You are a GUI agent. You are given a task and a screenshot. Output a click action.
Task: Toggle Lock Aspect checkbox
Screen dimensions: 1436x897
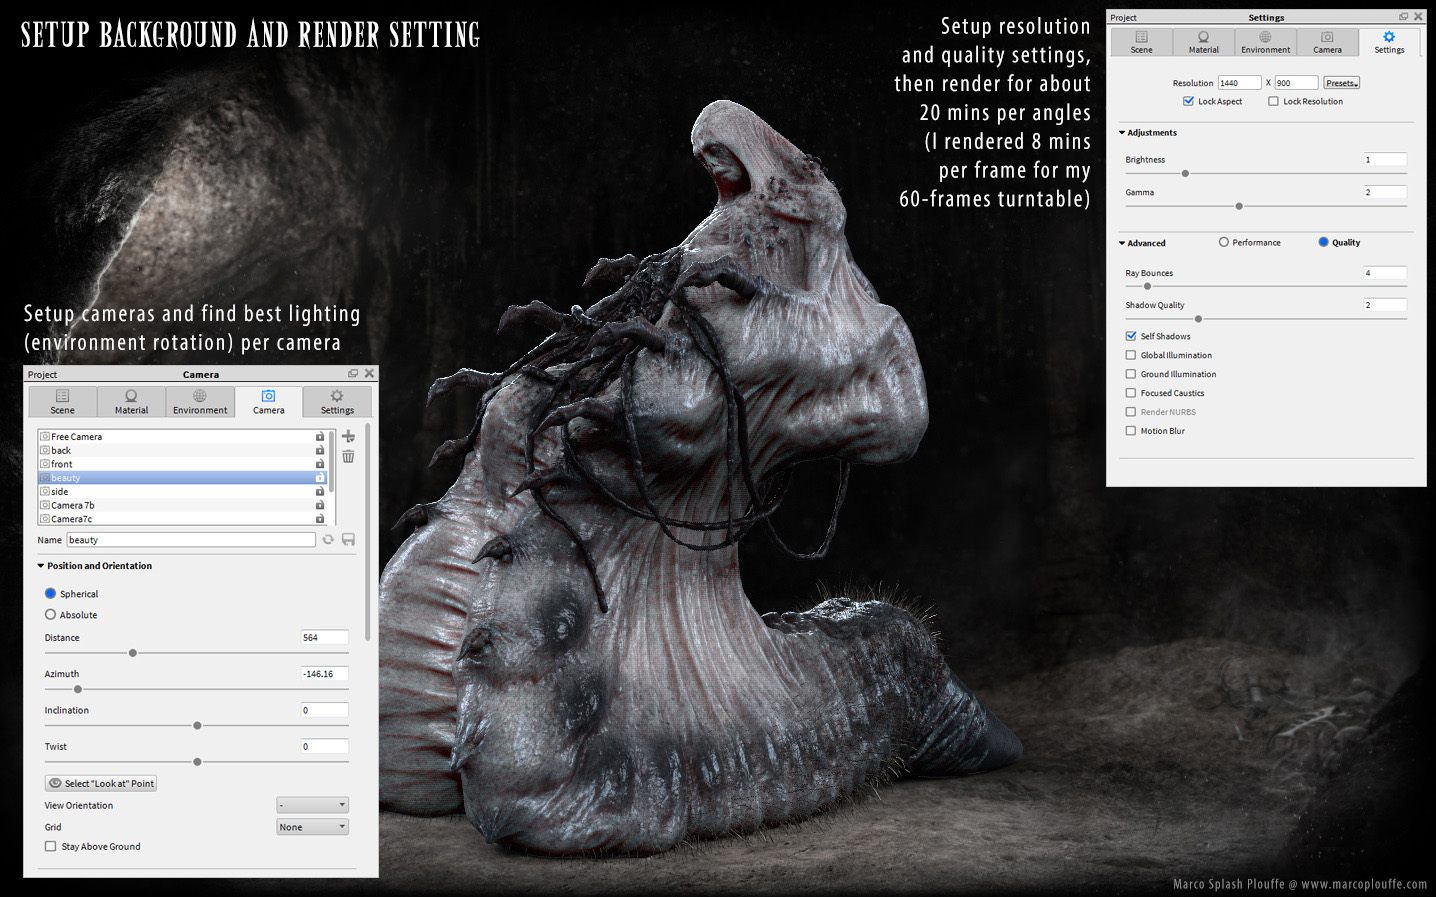(1188, 101)
